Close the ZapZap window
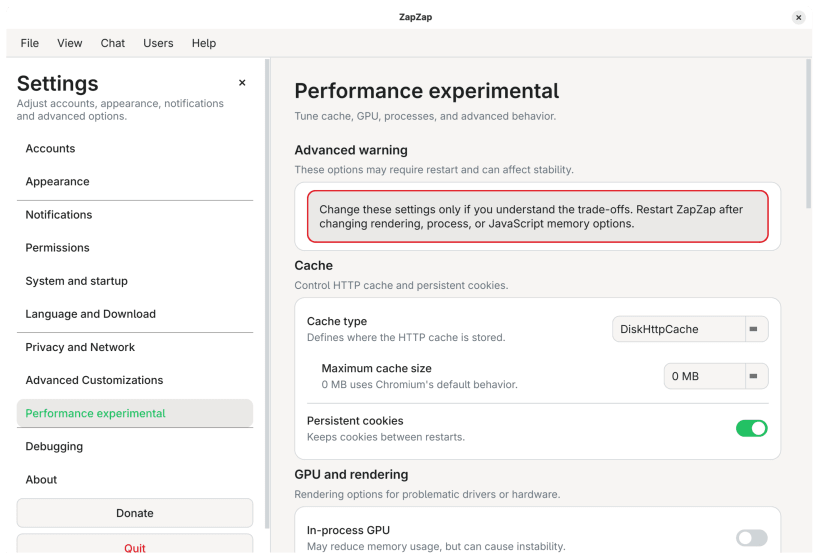819x559 pixels. [798, 17]
